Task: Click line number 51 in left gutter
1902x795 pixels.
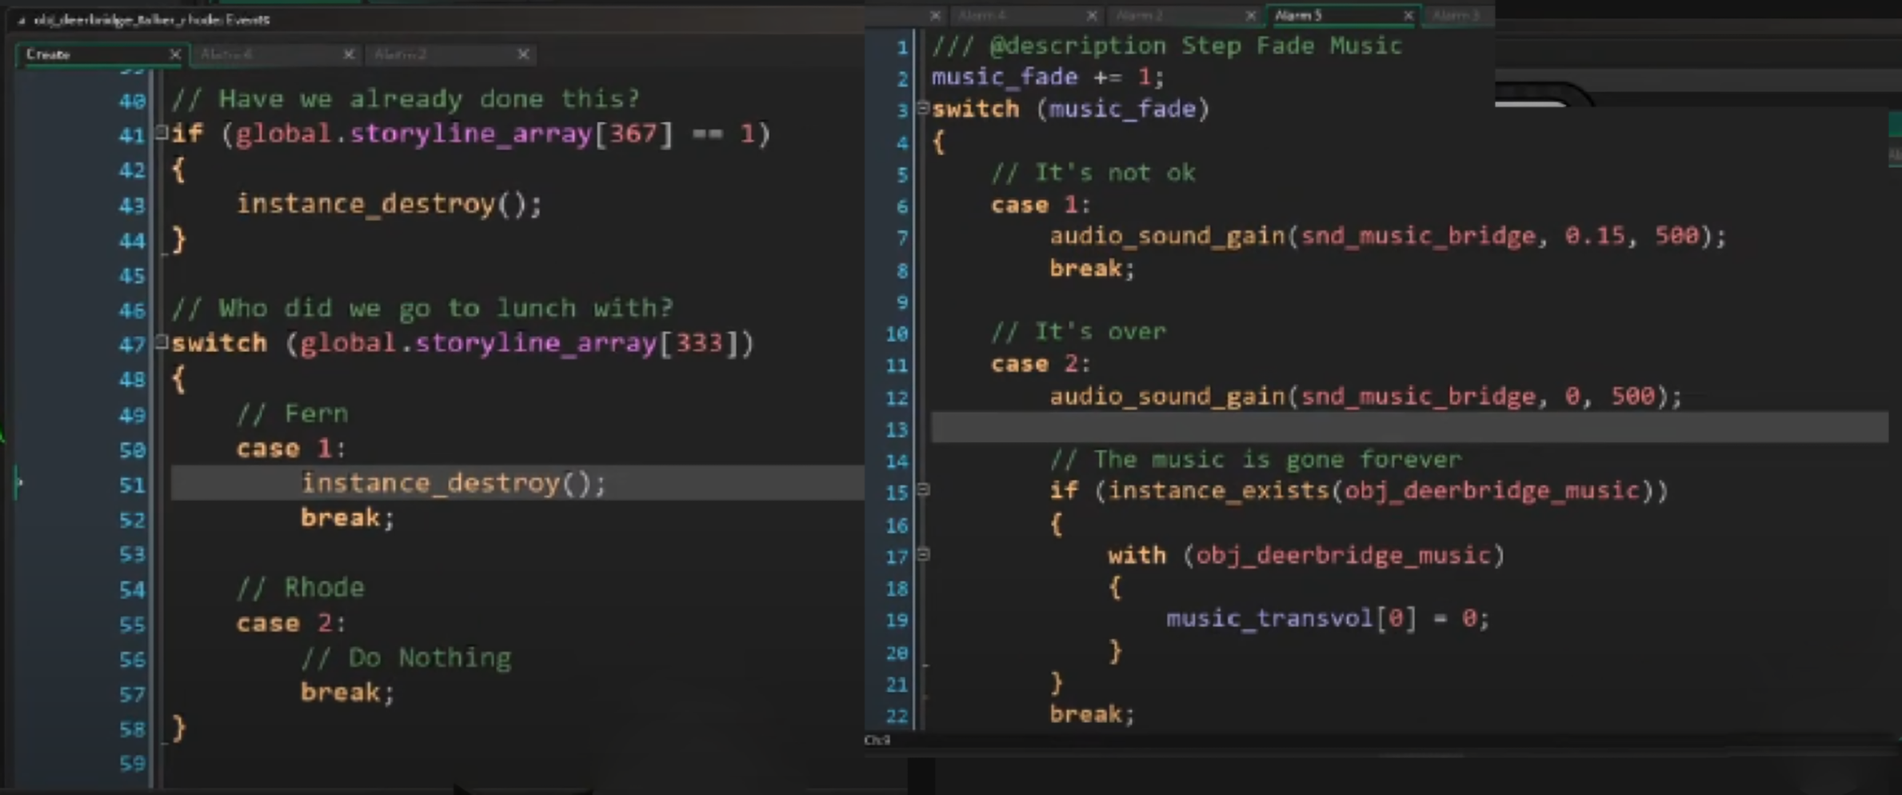Action: [x=132, y=485]
